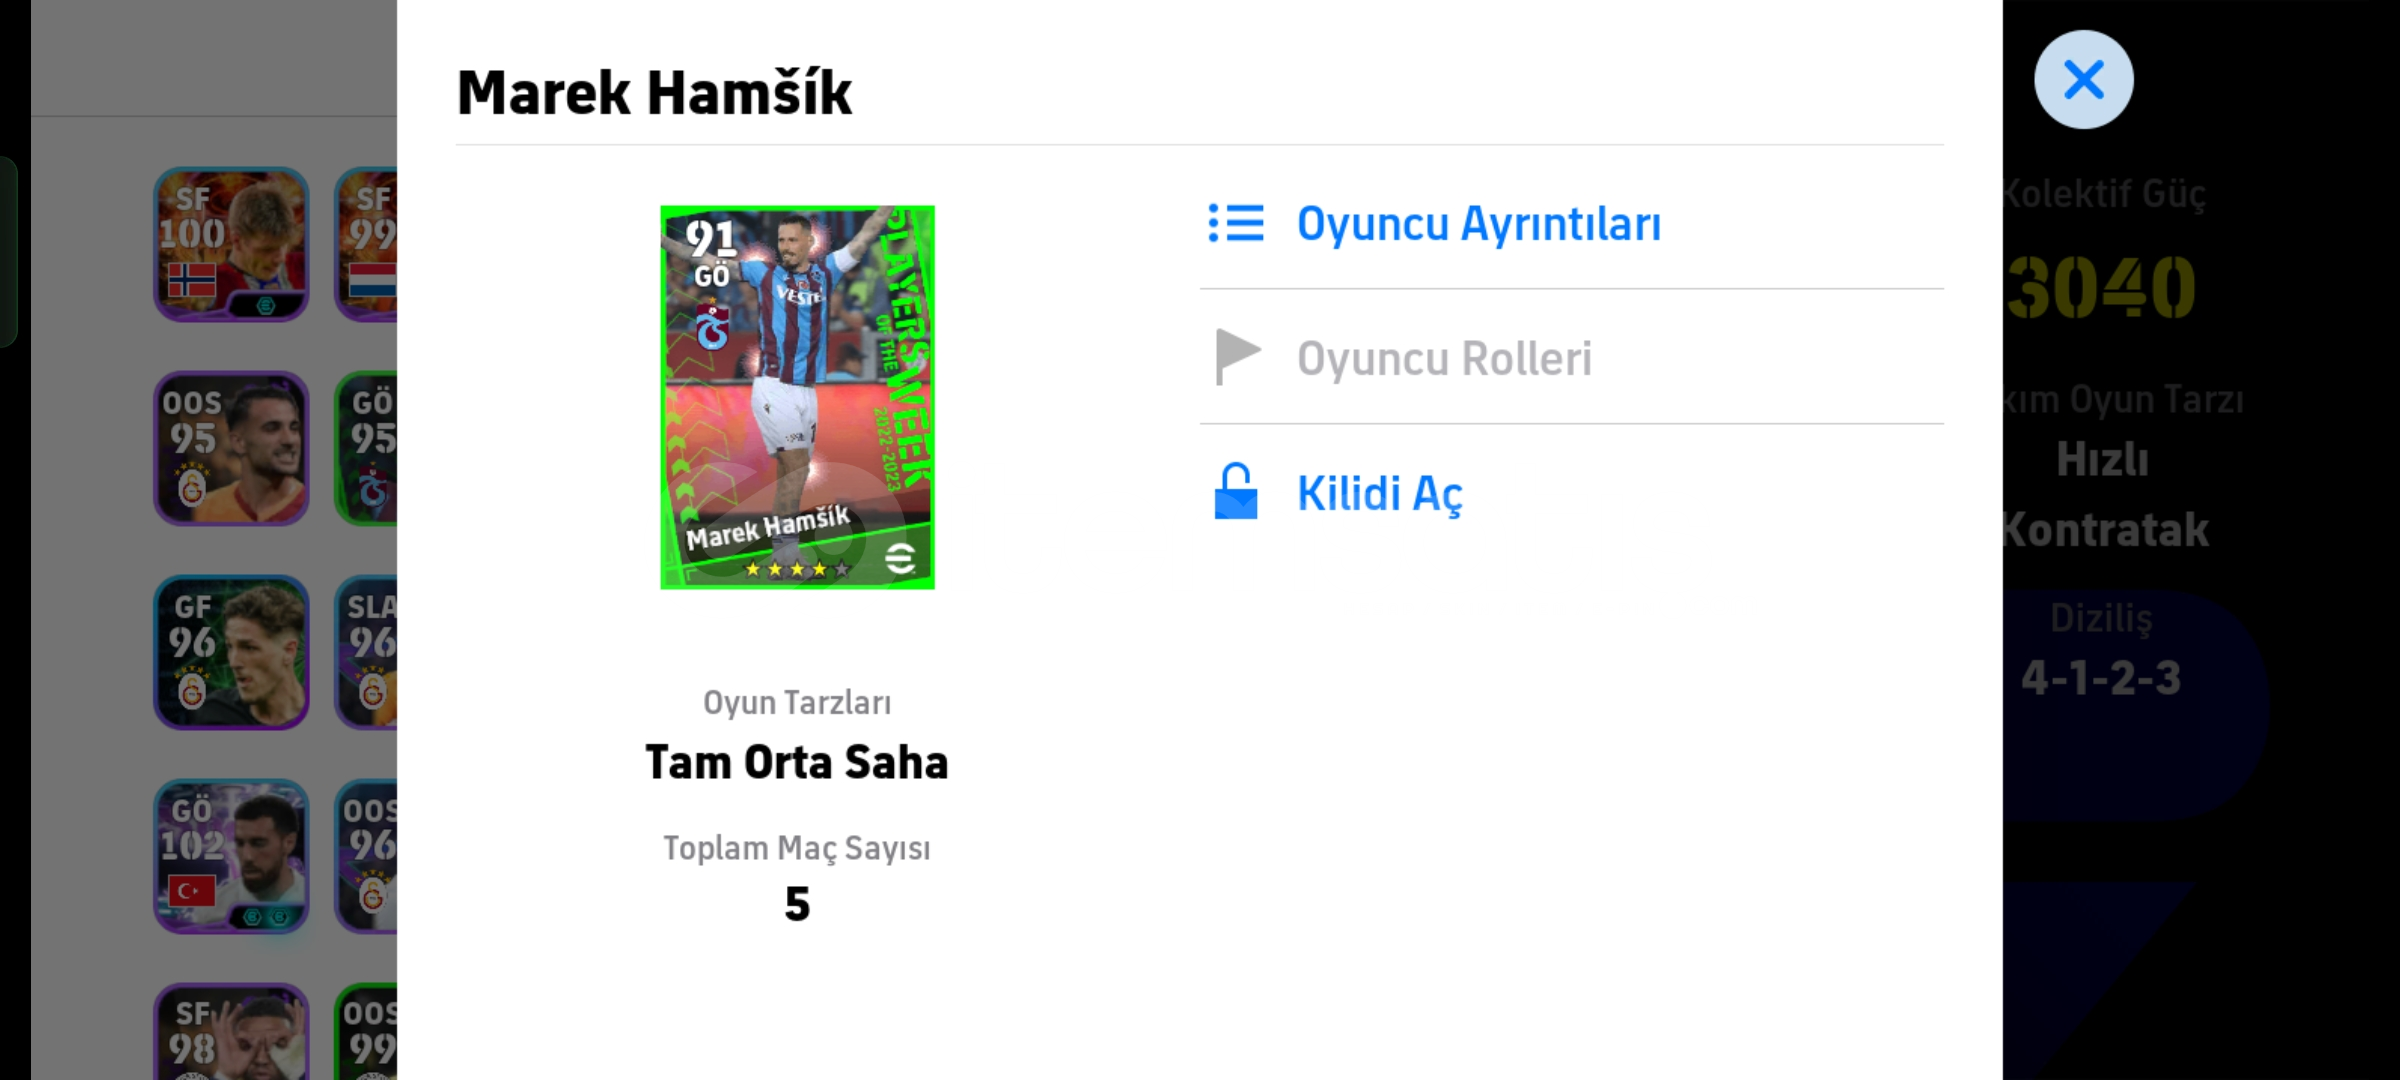This screenshot has width=2400, height=1080.
Task: Select the OOS 95 Galatasaray player card
Action: (x=231, y=448)
